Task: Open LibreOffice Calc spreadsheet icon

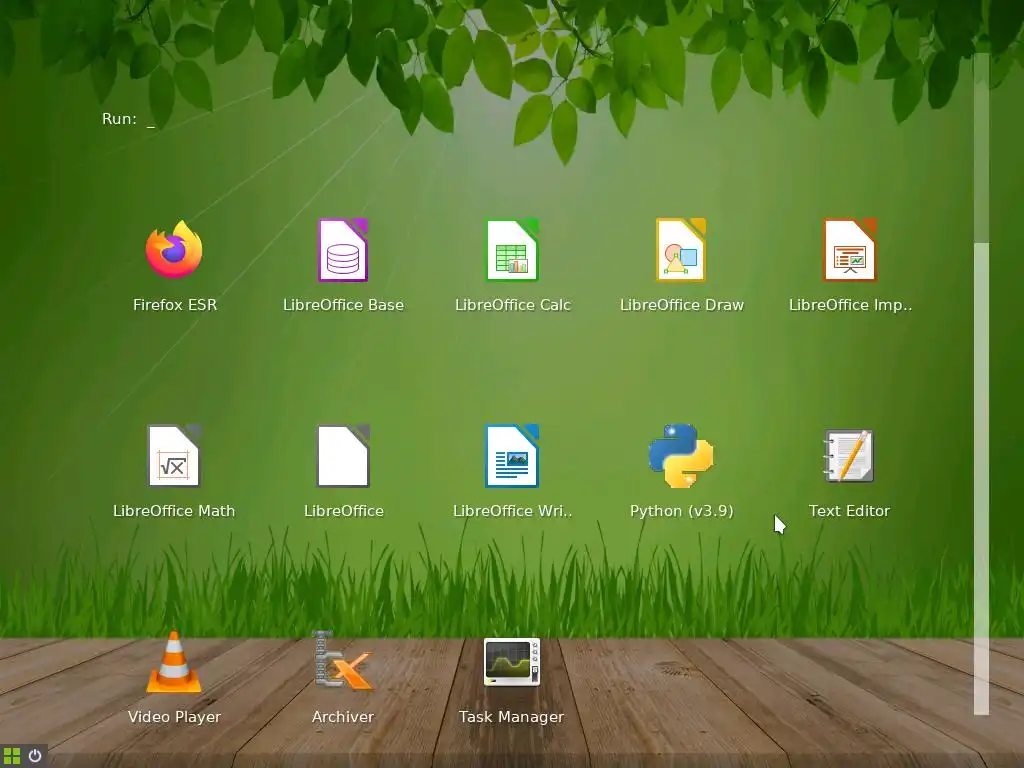Action: tap(512, 249)
